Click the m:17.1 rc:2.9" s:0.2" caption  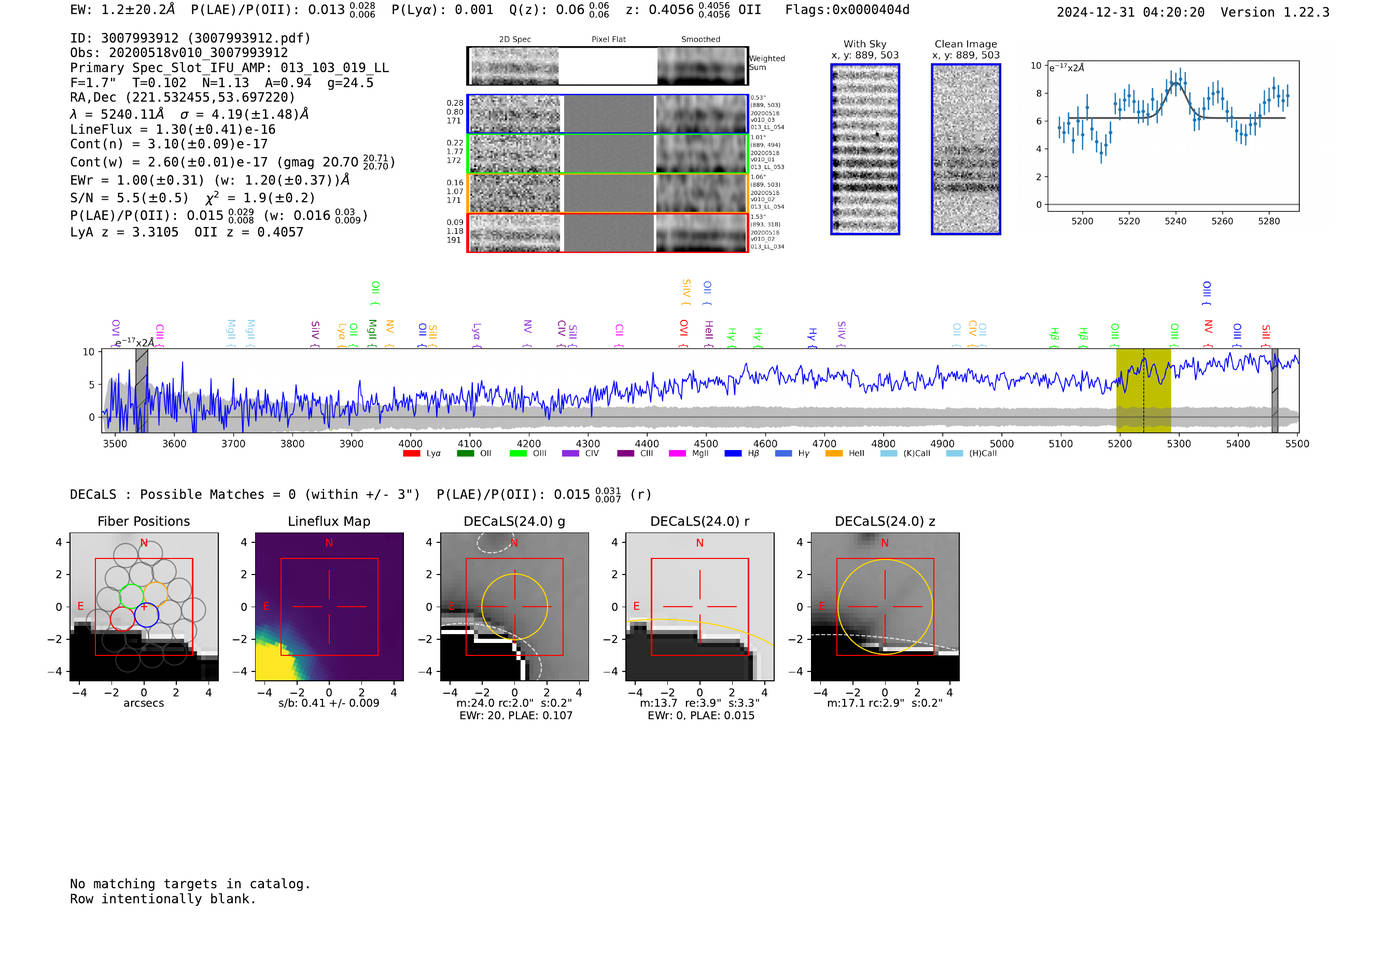884,703
